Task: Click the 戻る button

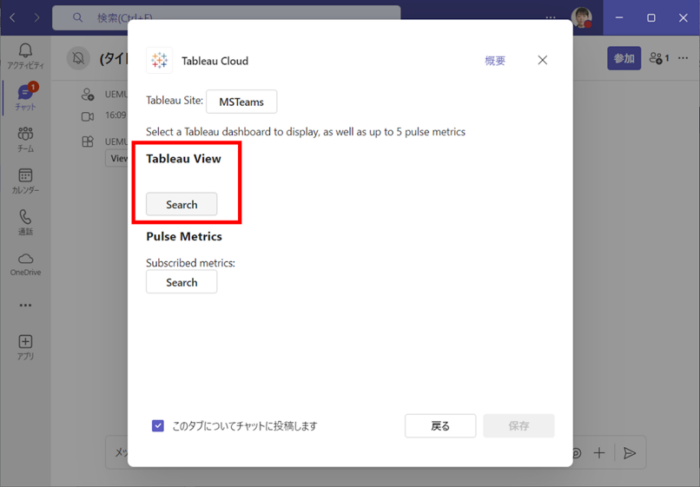Action: pos(440,426)
